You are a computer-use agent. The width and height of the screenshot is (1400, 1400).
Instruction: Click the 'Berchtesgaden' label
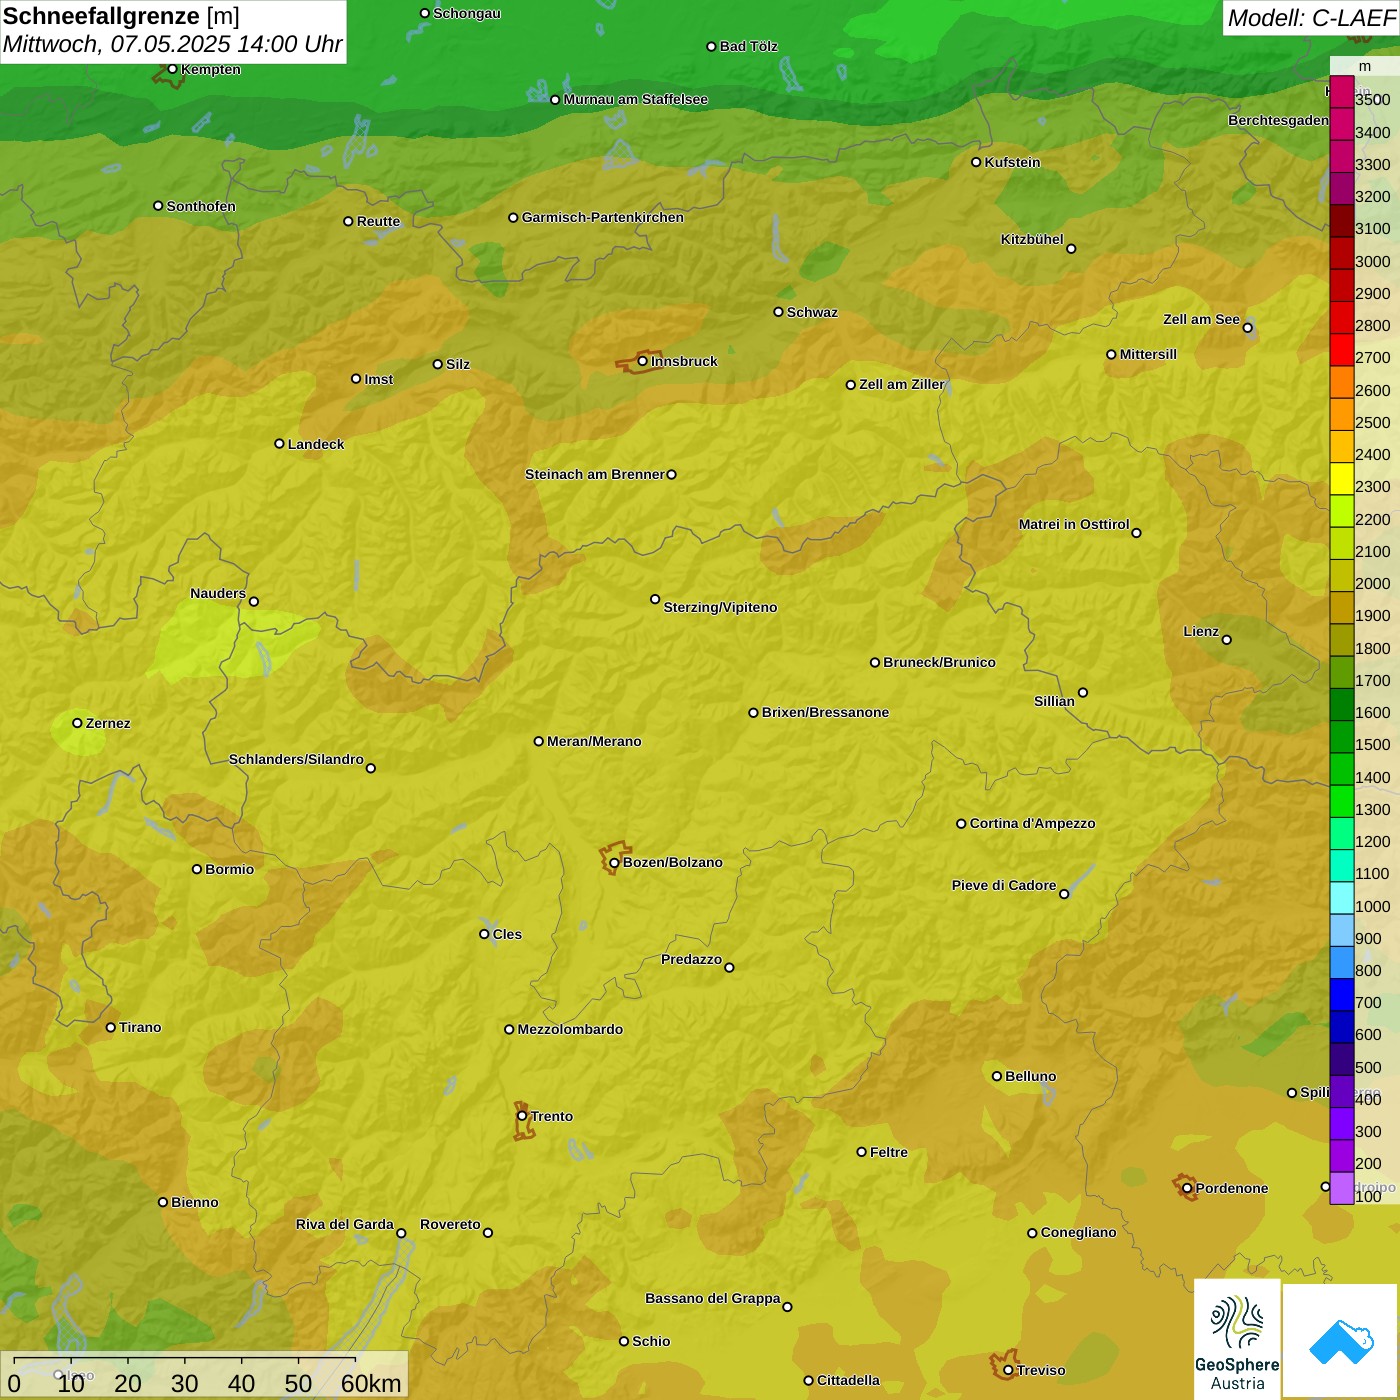1278,120
